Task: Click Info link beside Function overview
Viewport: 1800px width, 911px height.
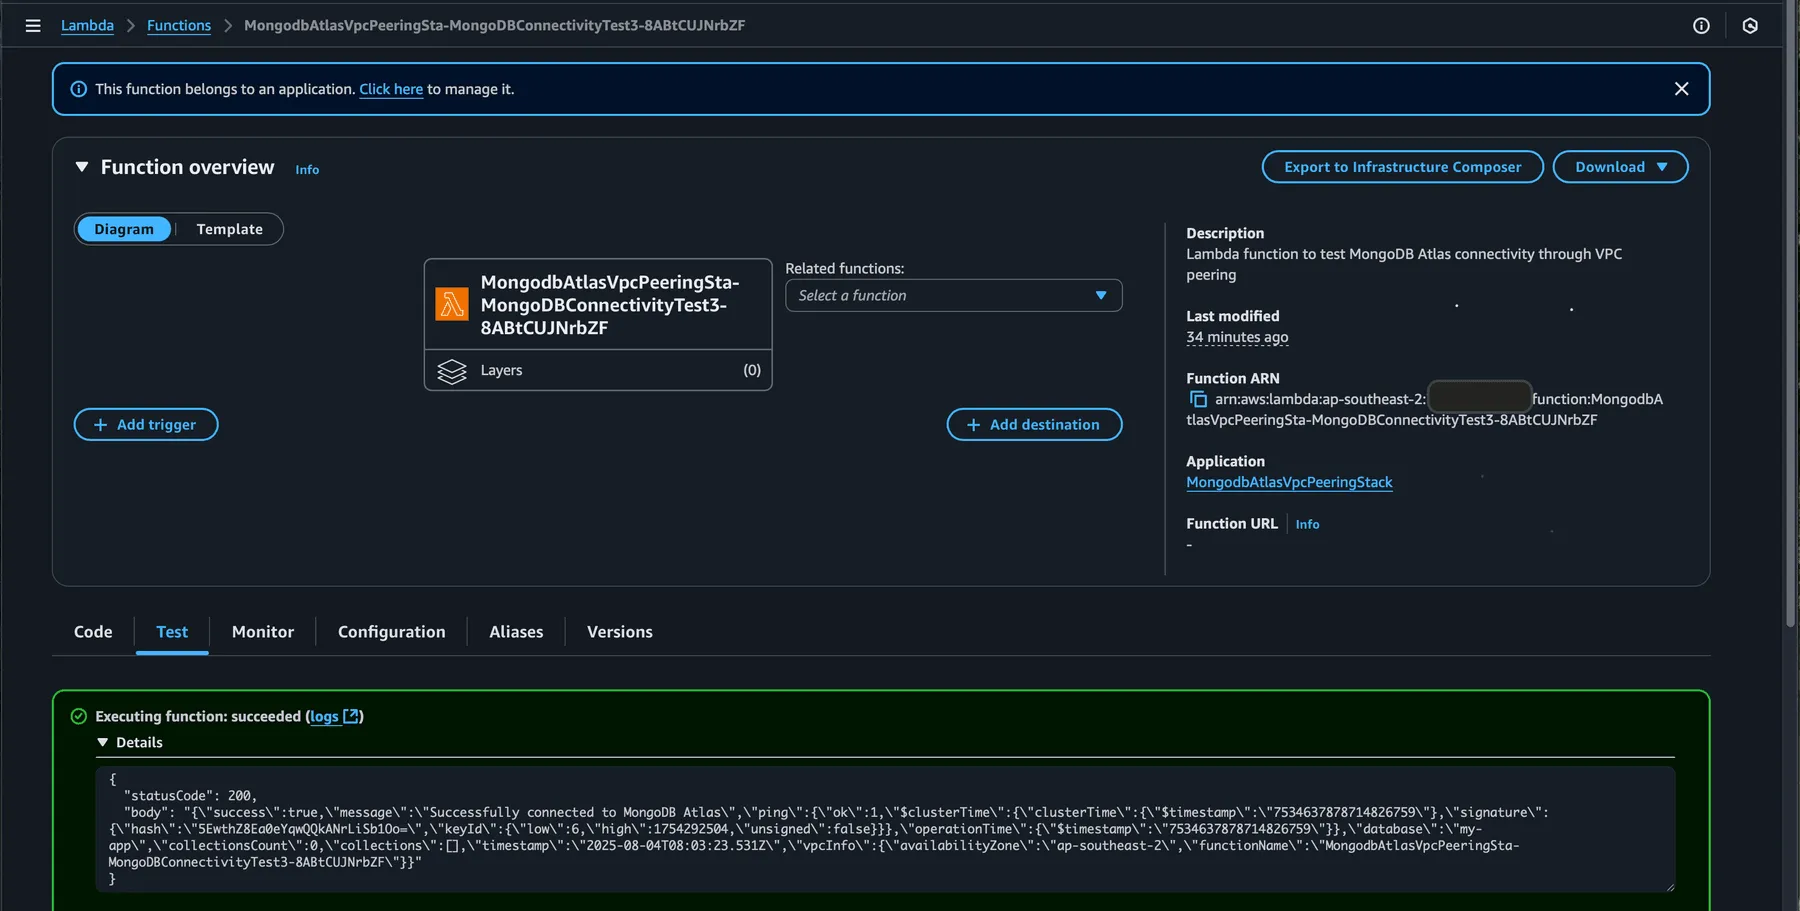Action: (x=307, y=170)
